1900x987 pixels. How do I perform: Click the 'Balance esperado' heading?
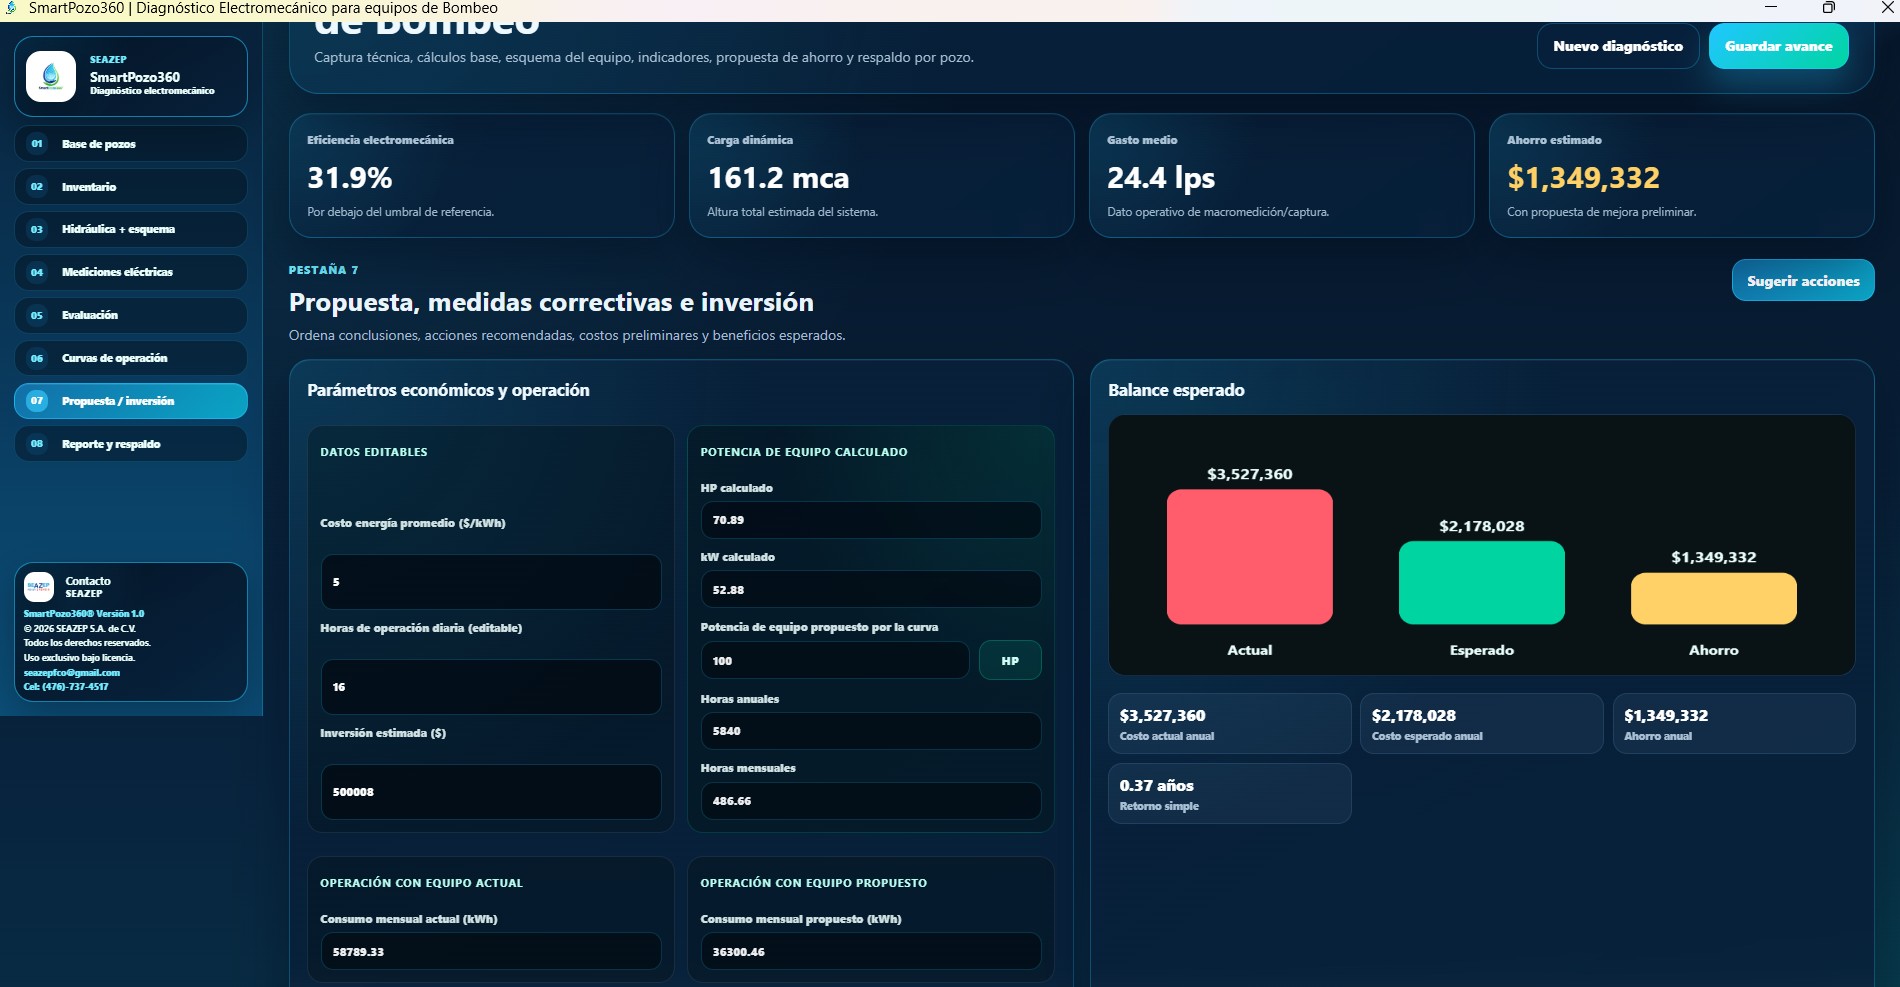[1176, 390]
